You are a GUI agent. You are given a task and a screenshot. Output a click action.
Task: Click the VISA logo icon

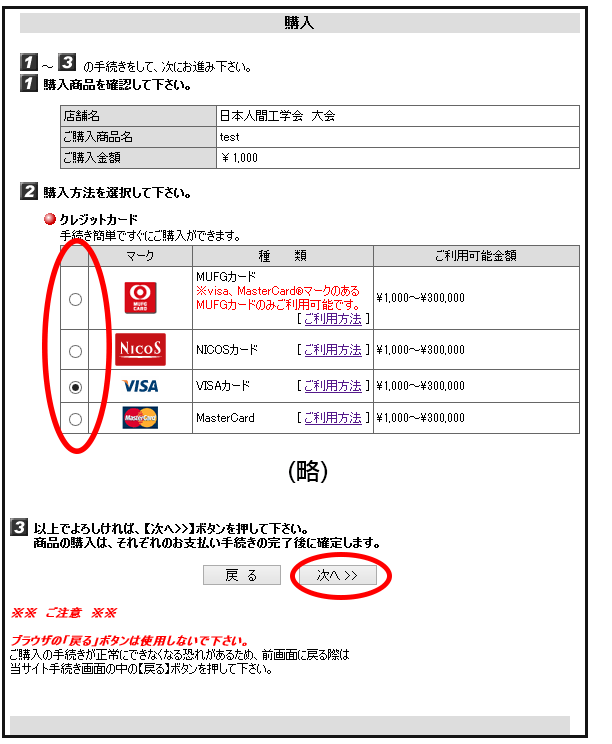[140, 386]
